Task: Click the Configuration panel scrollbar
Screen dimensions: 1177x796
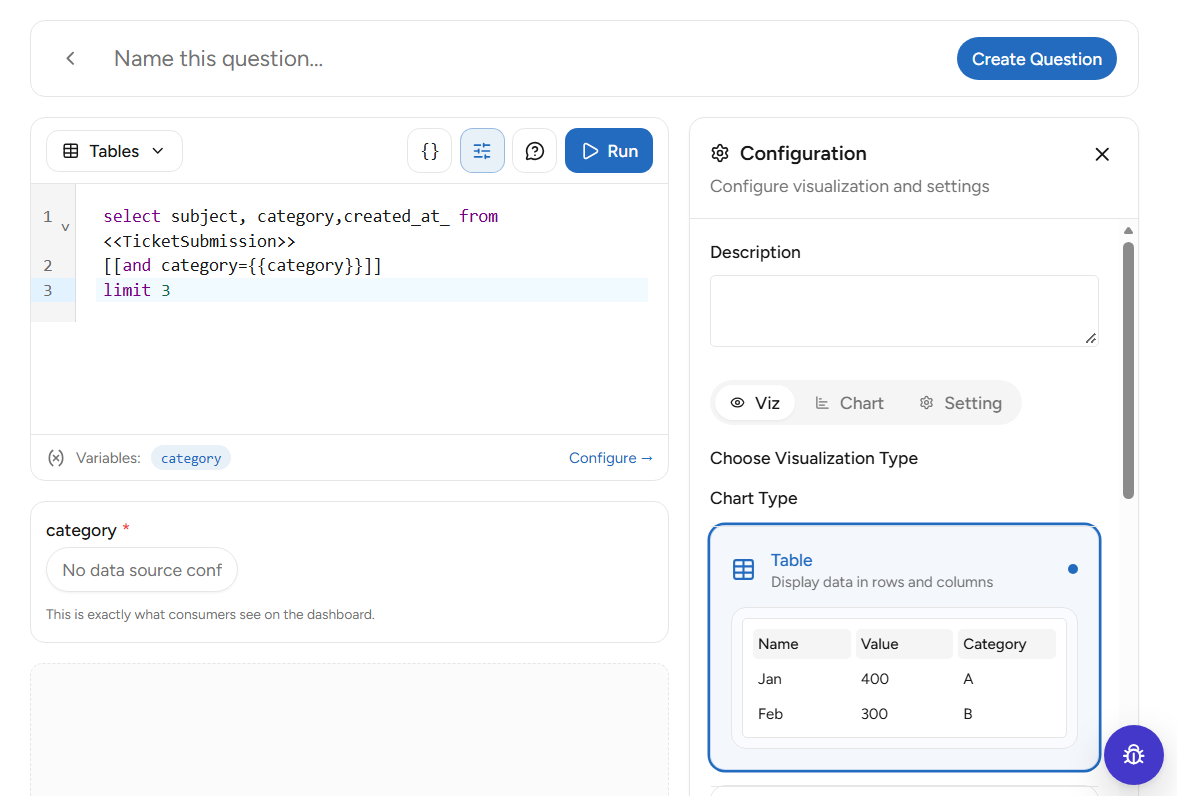Action: tap(1128, 370)
